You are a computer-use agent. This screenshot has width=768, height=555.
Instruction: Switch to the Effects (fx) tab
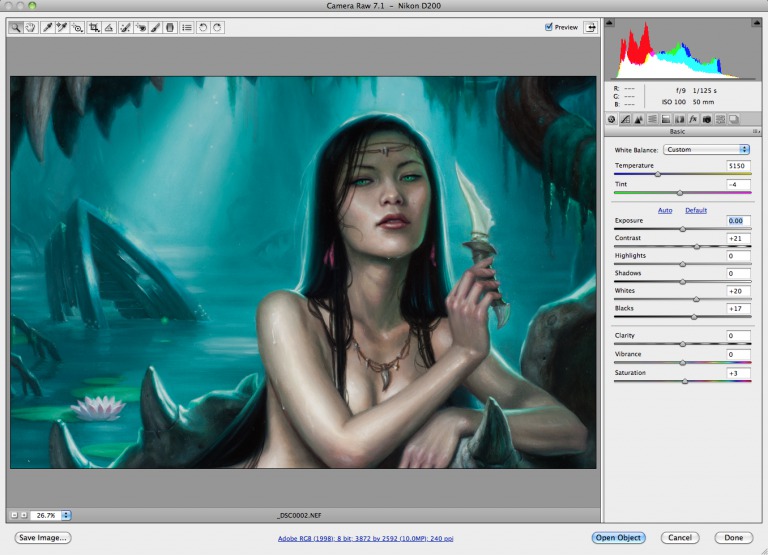(692, 119)
